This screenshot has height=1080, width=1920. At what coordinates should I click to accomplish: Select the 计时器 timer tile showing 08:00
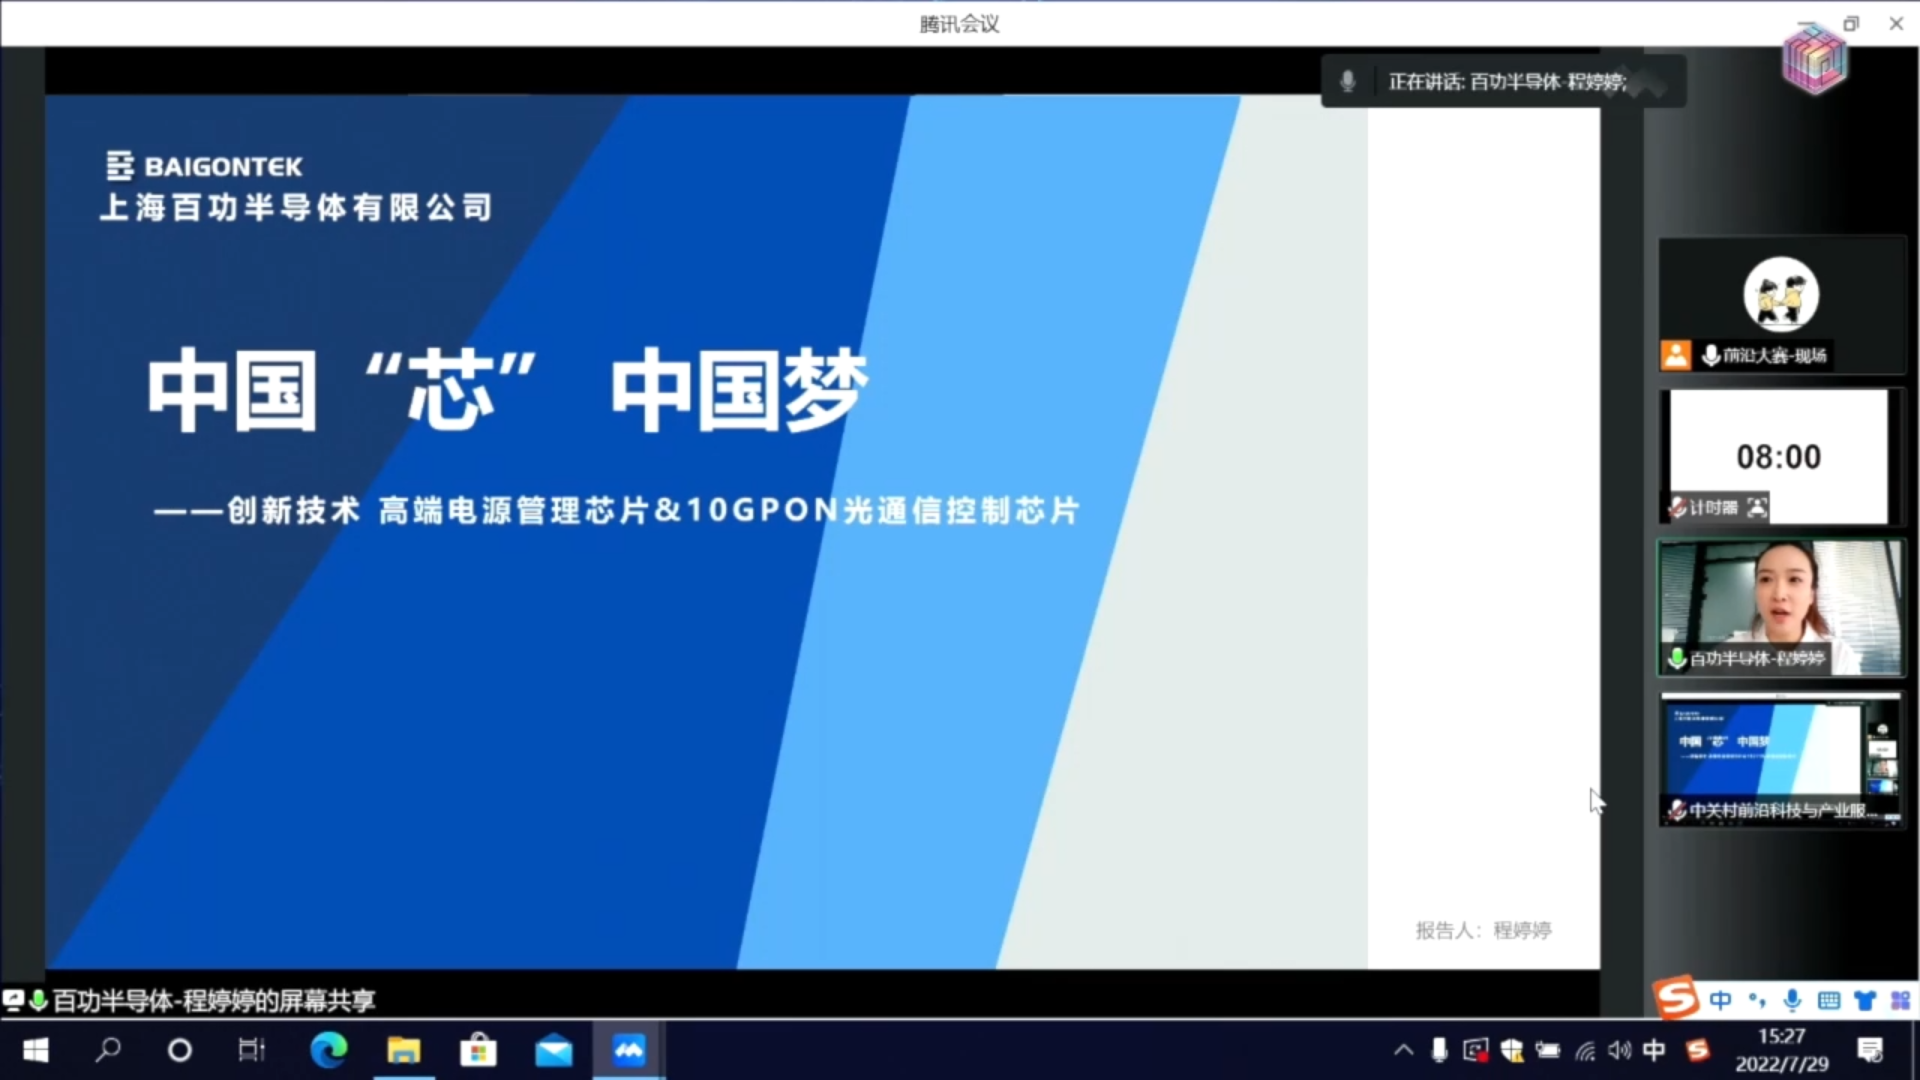click(x=1782, y=456)
